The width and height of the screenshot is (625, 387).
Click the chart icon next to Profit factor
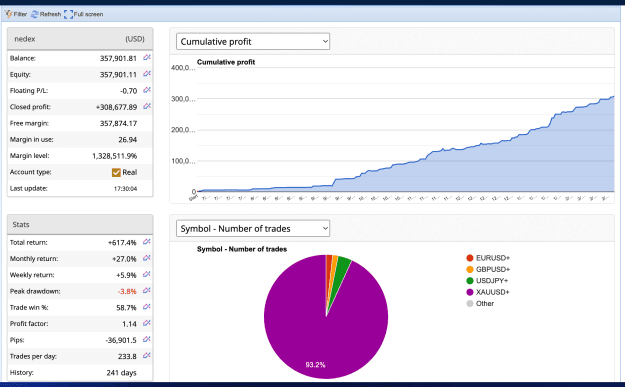tap(147, 323)
